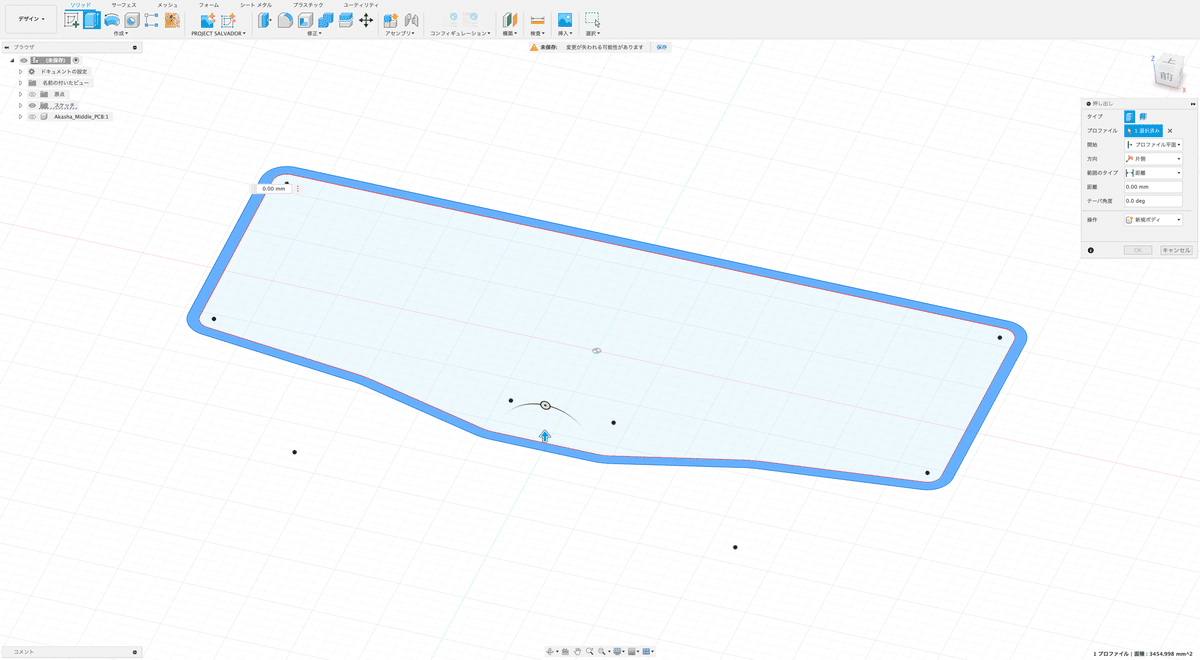Switch to the サーフェス tab
This screenshot has height=660, width=1200.
pos(124,5)
